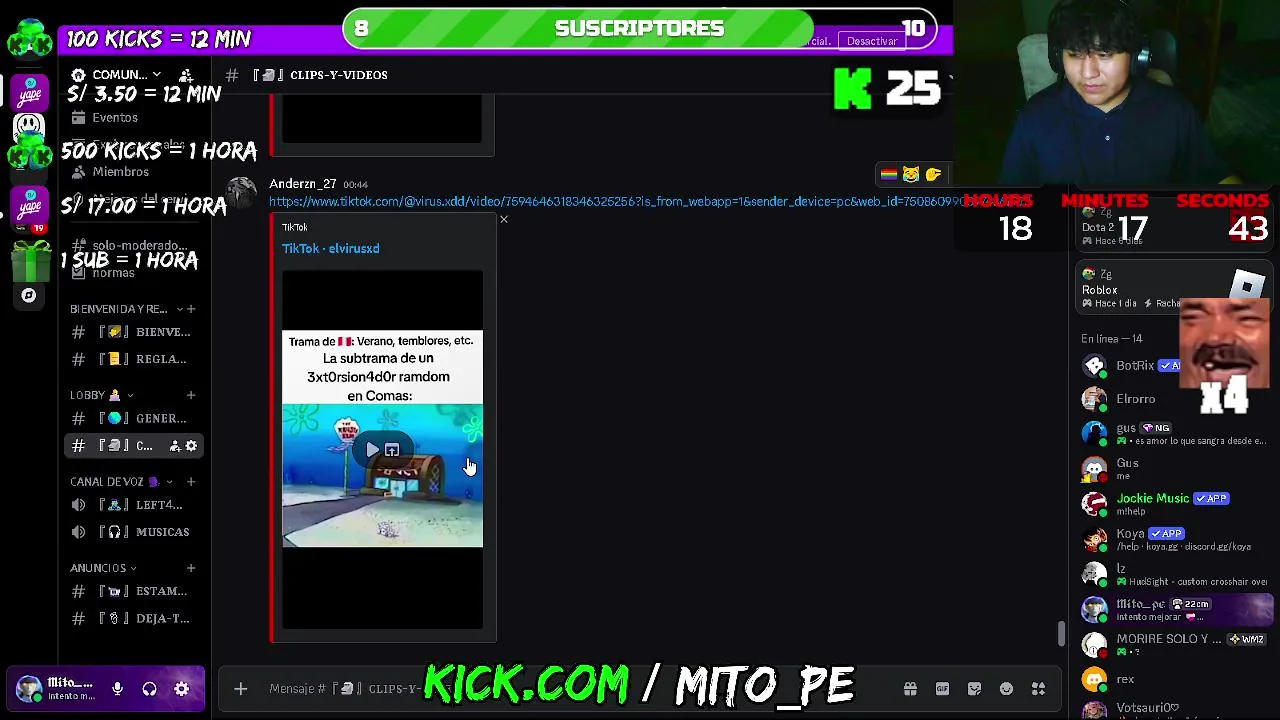Image resolution: width=1280 pixels, height=720 pixels.
Task: Add a channel to BIENVENIDA Y RE... category
Action: [x=191, y=309]
